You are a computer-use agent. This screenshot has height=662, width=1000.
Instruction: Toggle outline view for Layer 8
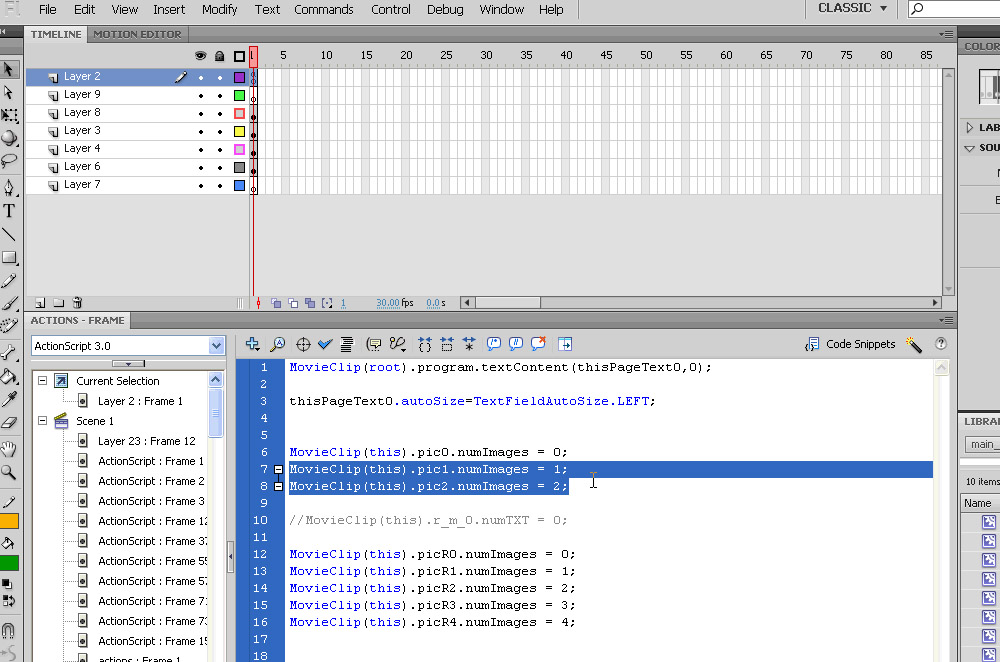pos(239,113)
